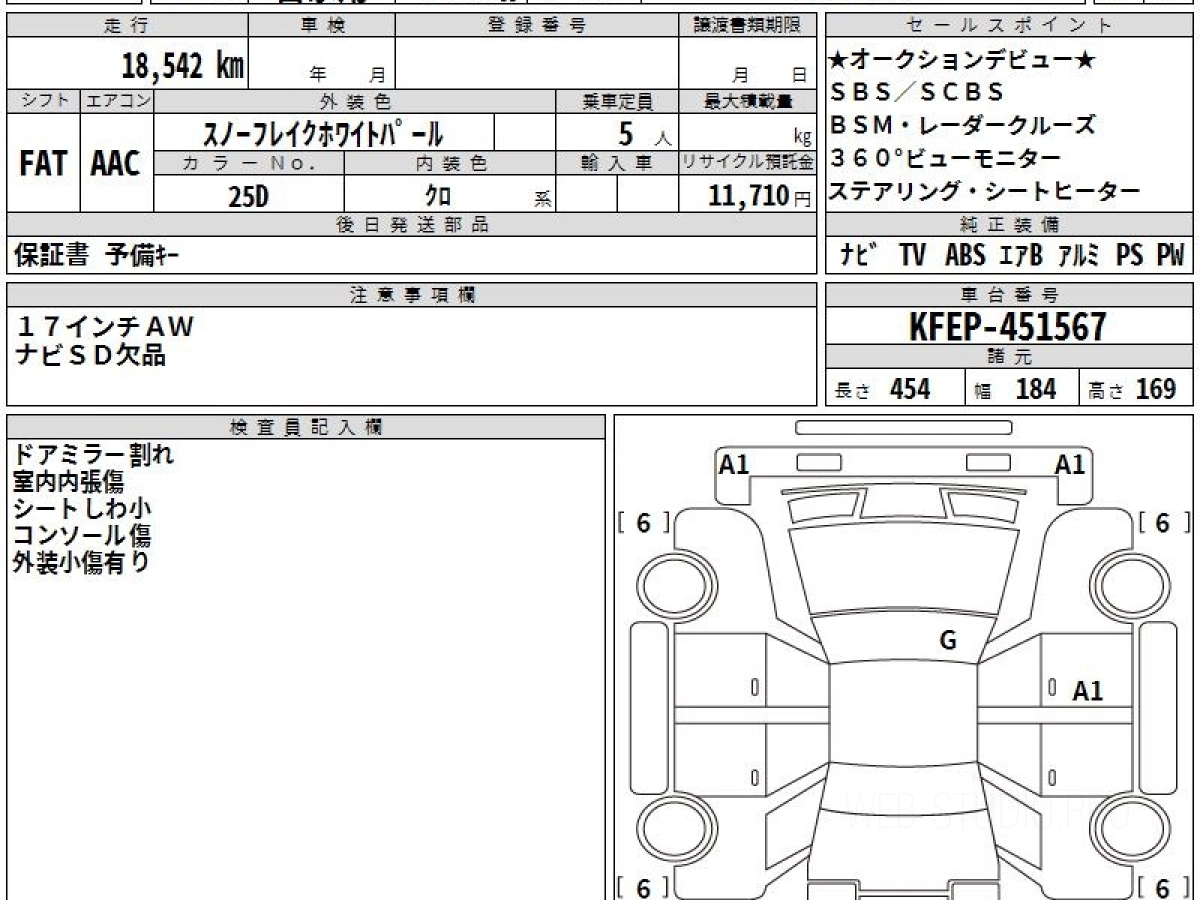Click the "エアコン" label
The image size is (1200, 900).
[117, 101]
